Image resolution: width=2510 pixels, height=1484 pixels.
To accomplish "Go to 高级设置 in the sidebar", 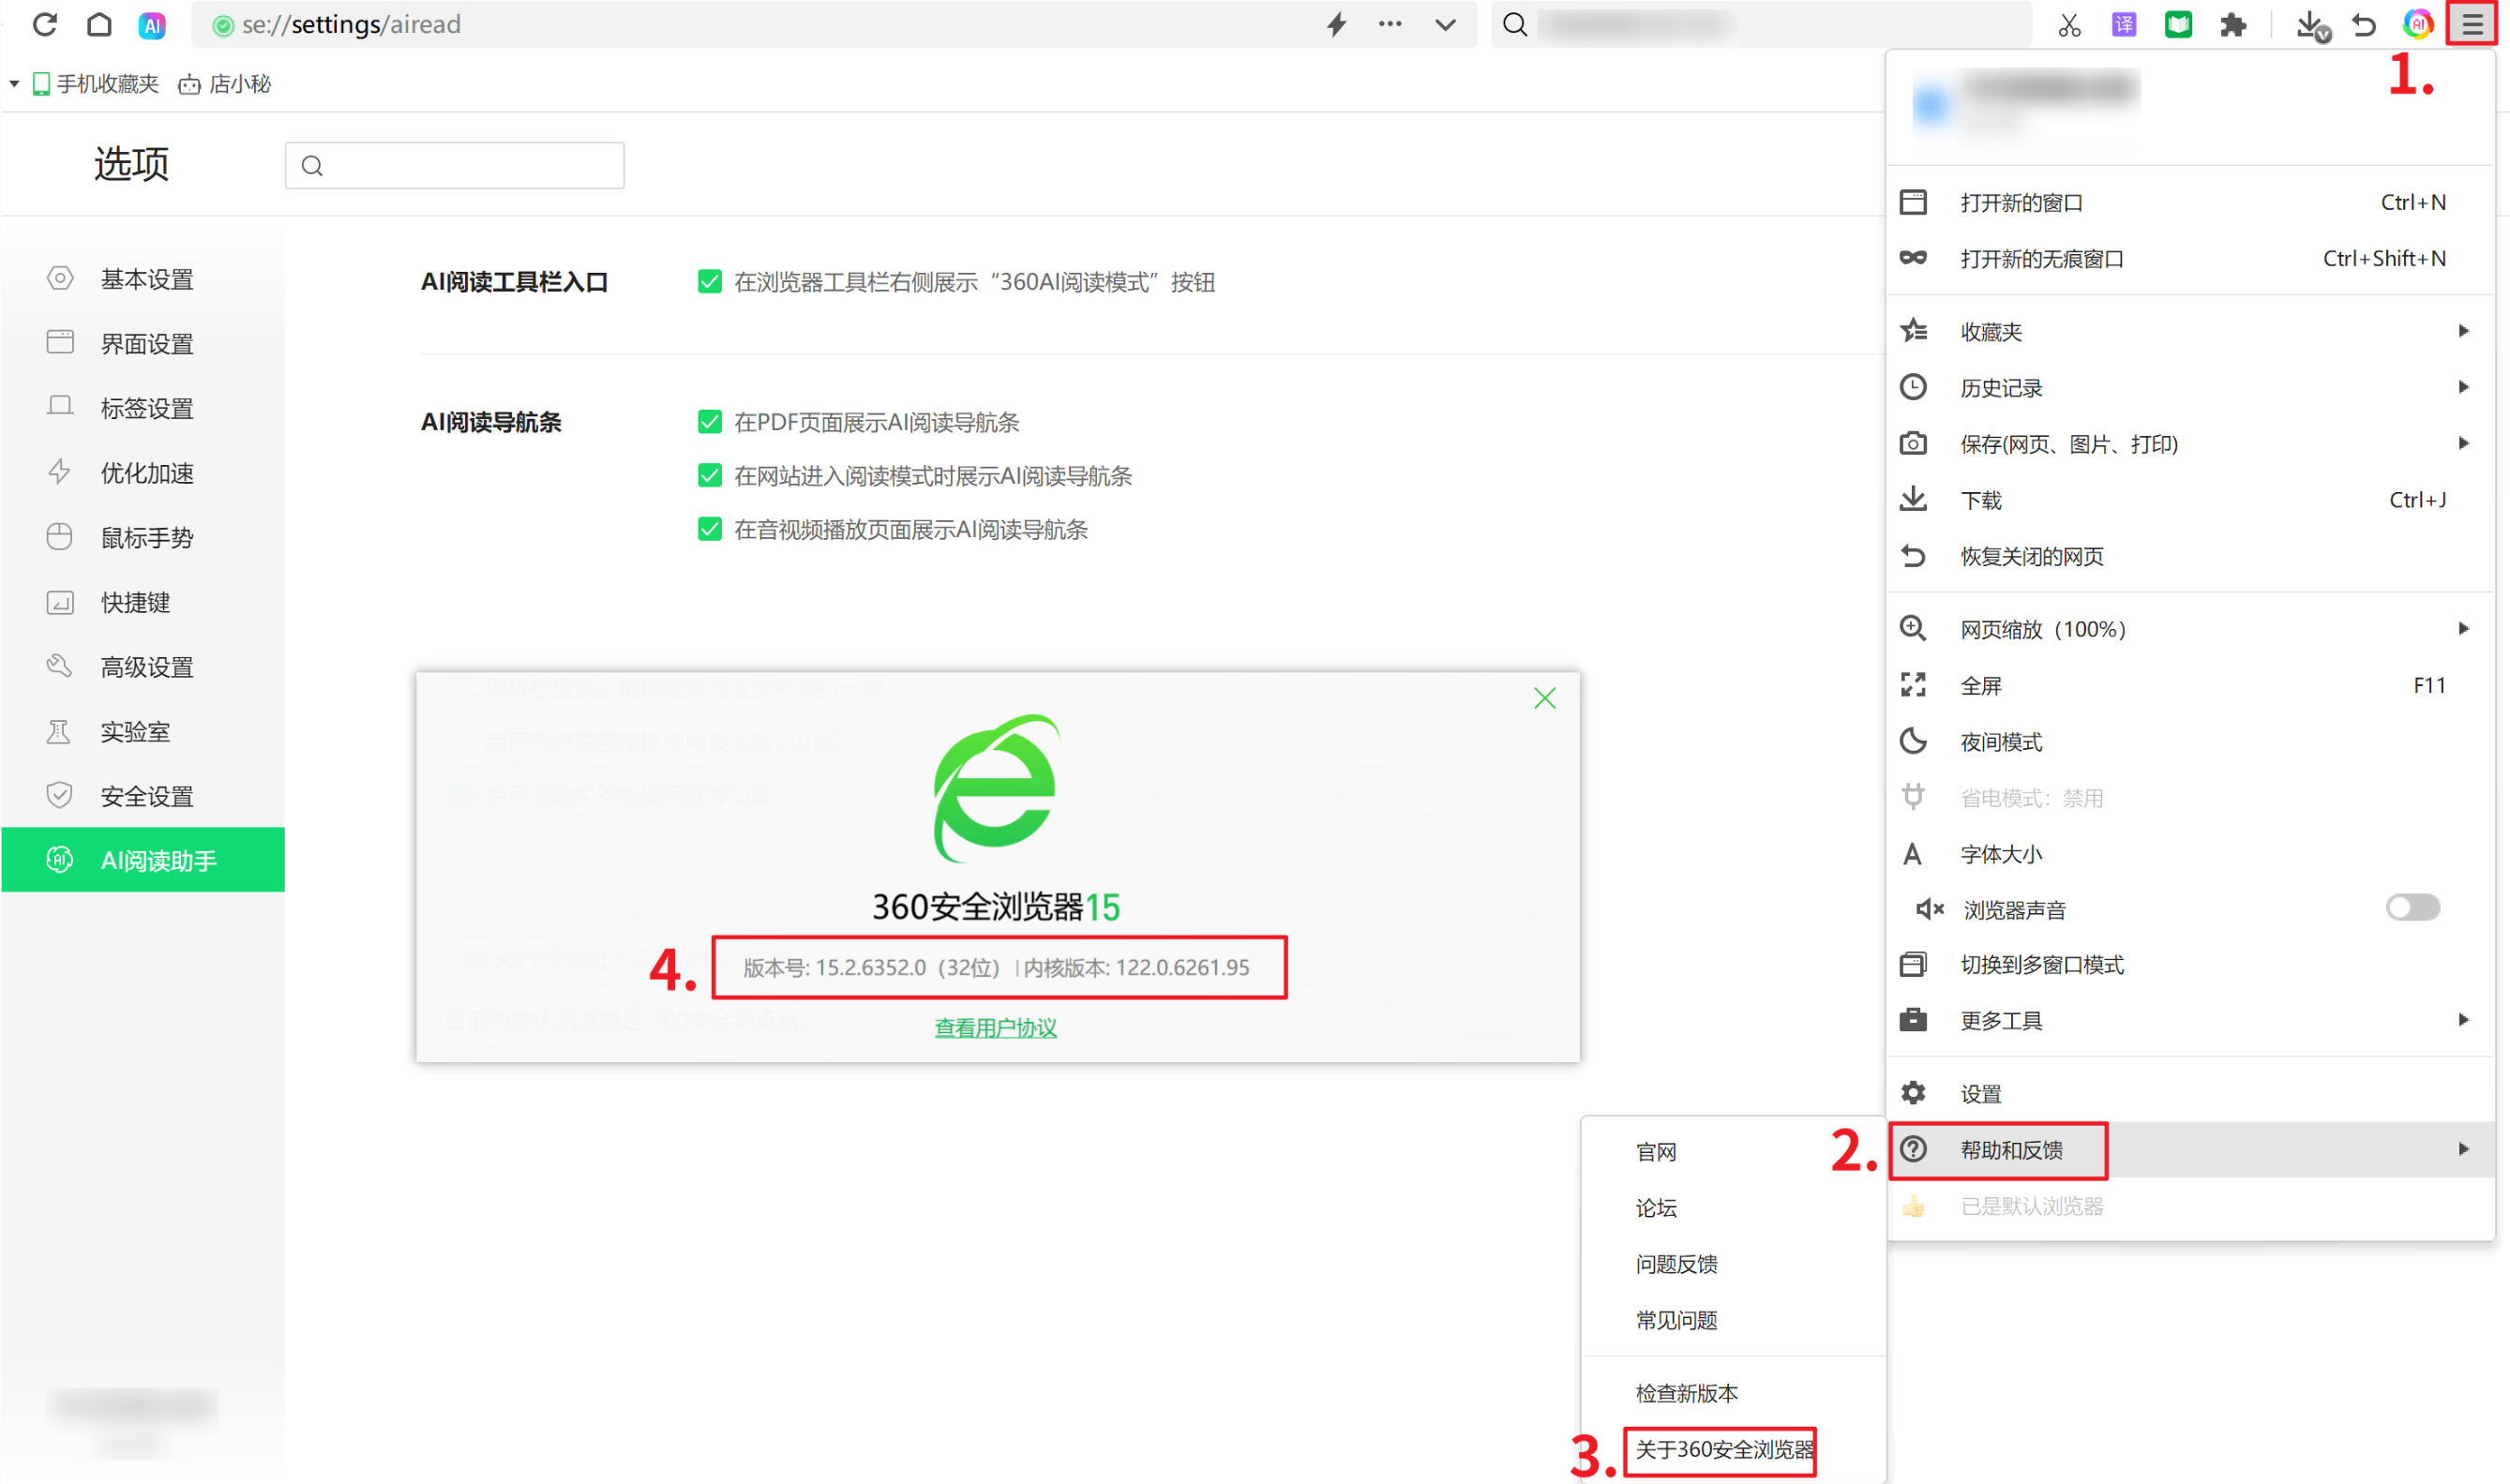I will (x=146, y=667).
